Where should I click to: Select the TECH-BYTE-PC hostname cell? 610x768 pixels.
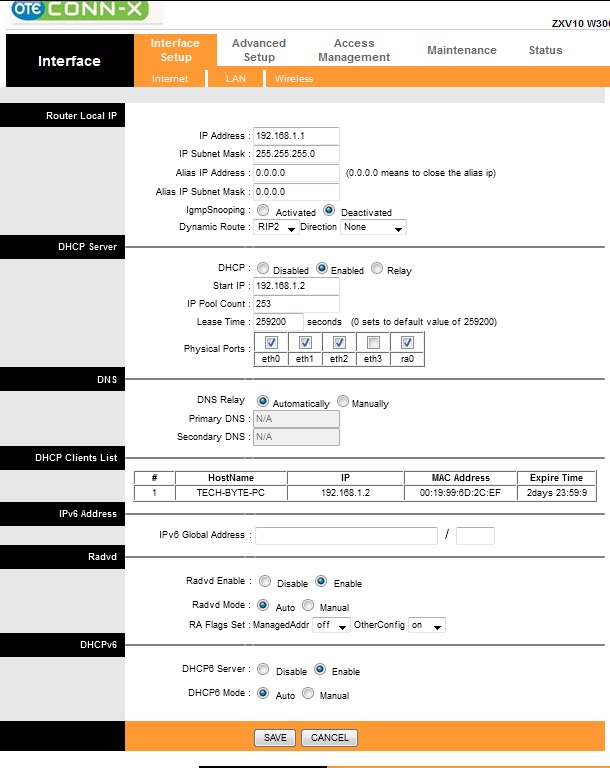[x=231, y=493]
